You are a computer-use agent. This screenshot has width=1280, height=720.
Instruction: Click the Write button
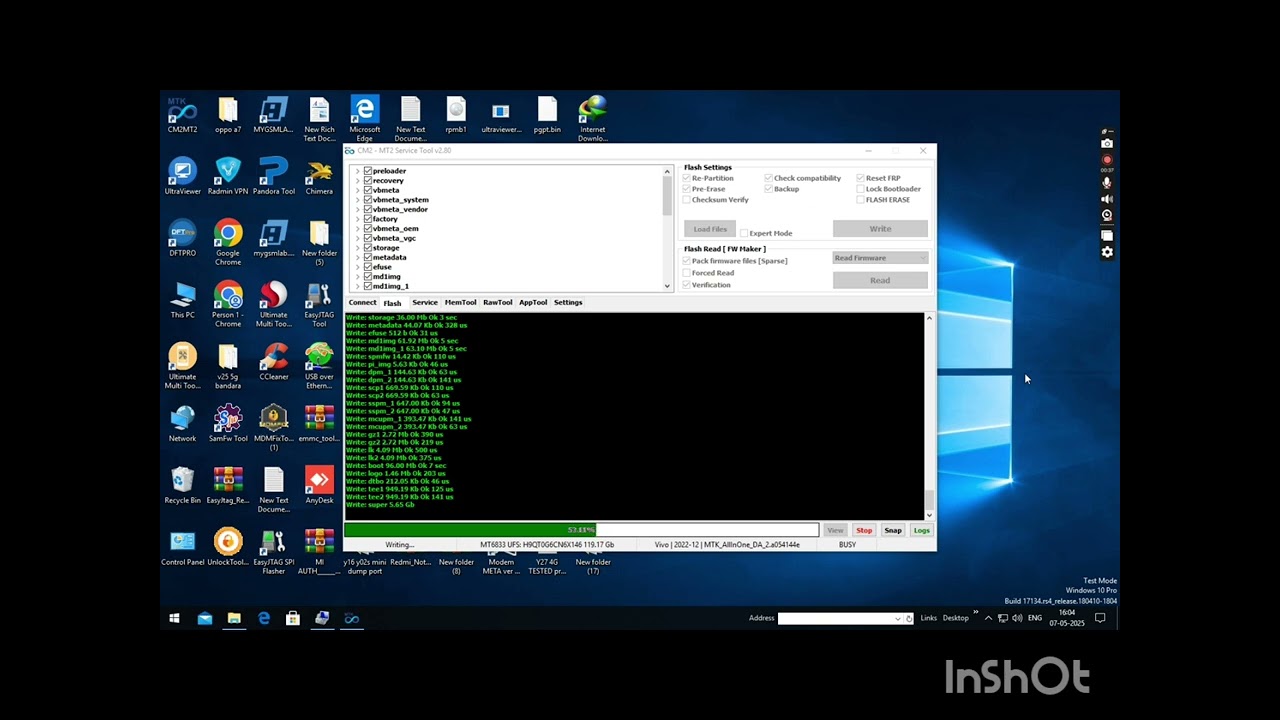pyautogui.click(x=880, y=229)
